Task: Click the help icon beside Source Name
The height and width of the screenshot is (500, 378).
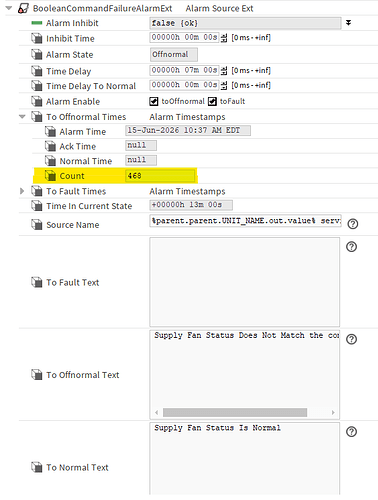Action: pyautogui.click(x=352, y=224)
